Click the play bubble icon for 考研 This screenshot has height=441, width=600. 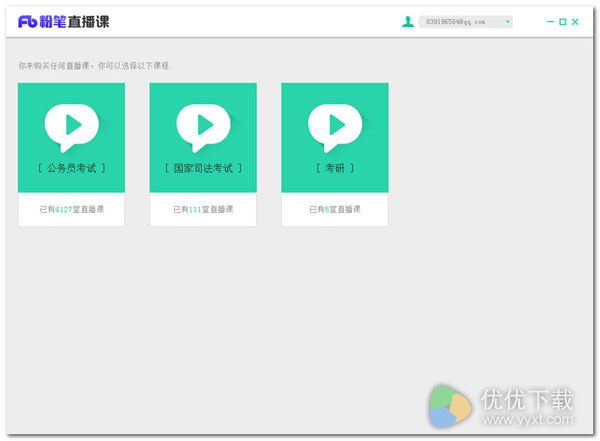tap(335, 128)
